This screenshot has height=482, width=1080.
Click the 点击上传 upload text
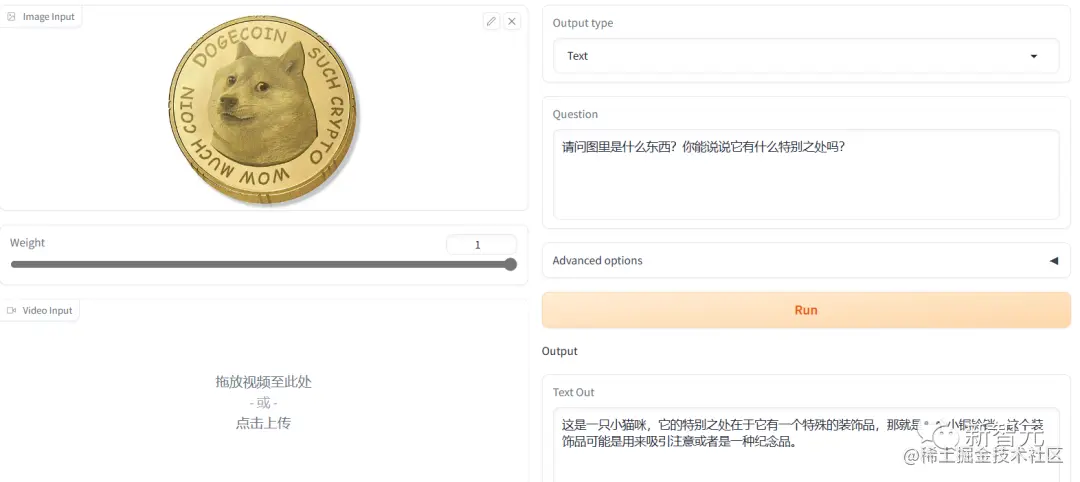[x=263, y=423]
